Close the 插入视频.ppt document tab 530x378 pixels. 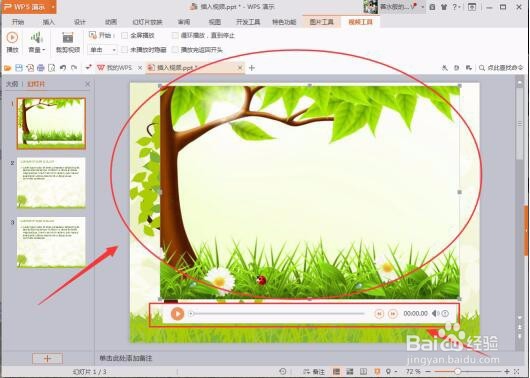tap(240, 68)
